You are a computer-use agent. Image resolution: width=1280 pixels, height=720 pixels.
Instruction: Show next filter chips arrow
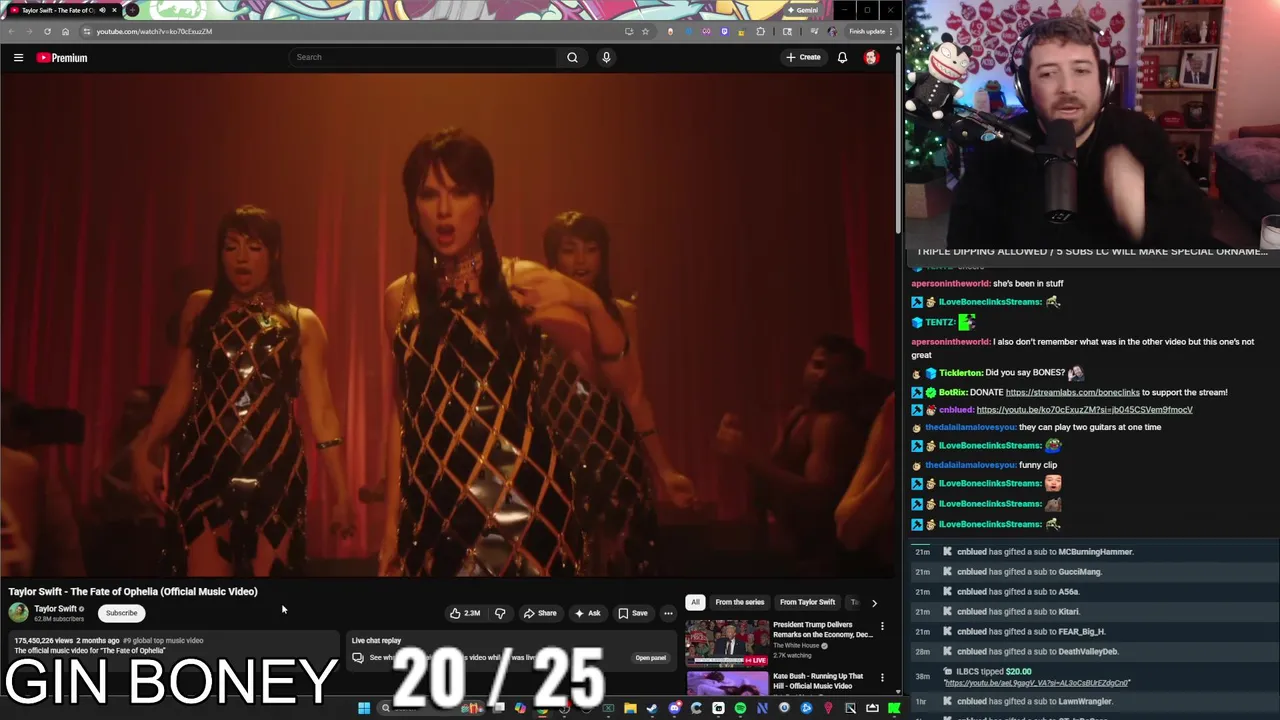[x=874, y=603]
